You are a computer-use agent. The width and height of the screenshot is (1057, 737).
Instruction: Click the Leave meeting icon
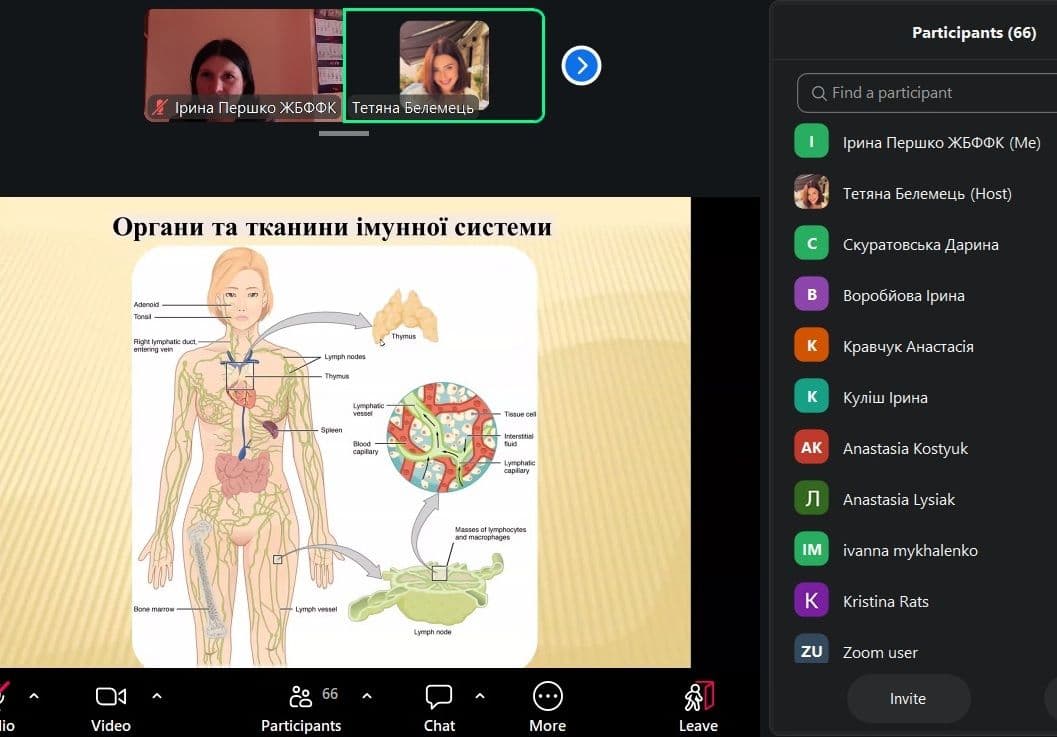(698, 697)
